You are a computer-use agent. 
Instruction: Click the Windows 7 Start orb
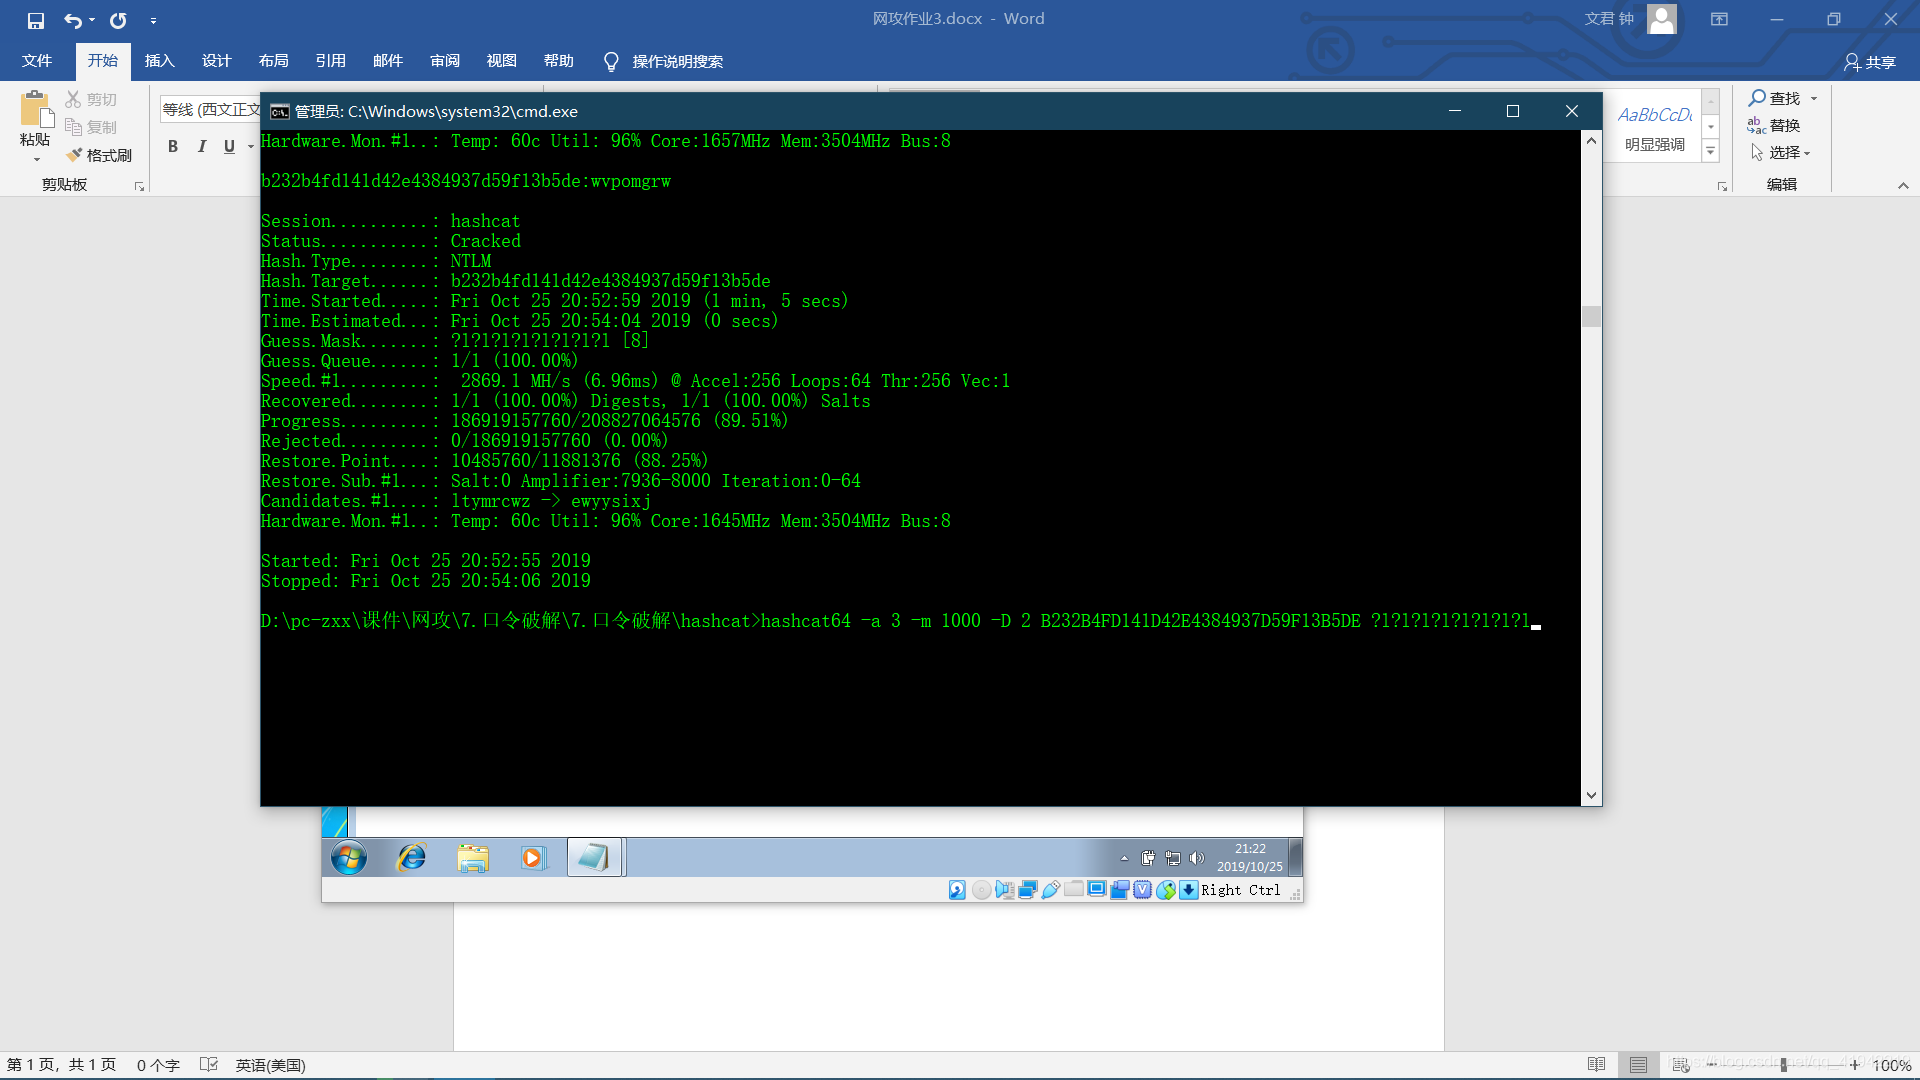(x=349, y=857)
